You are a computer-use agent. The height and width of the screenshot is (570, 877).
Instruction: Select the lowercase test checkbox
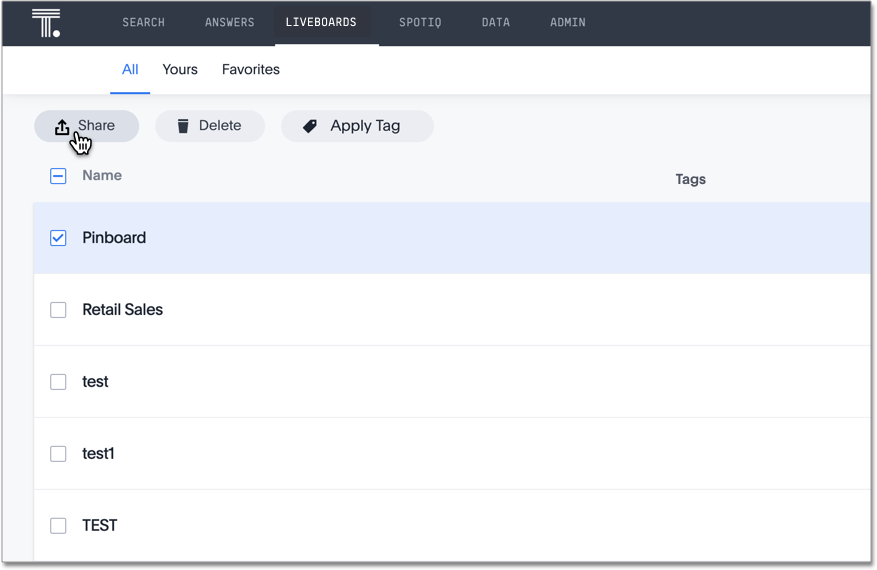tap(58, 382)
